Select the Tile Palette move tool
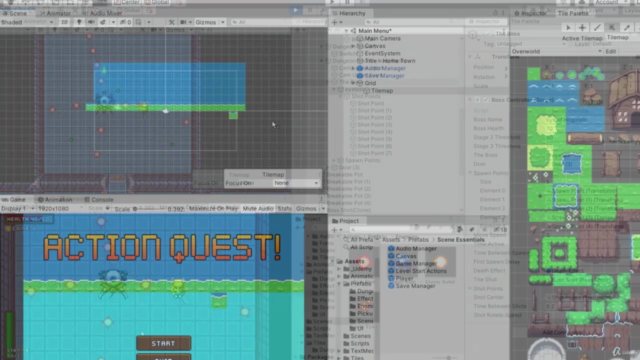Viewport: 640px width, 360px height. (582, 27)
